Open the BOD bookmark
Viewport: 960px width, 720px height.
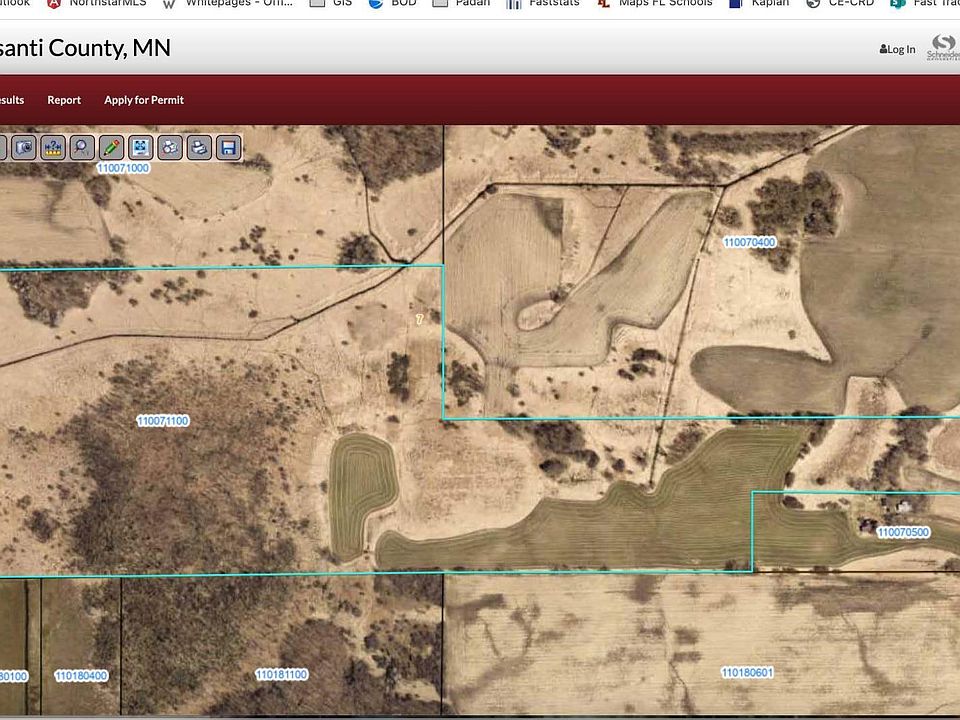pyautogui.click(x=393, y=3)
